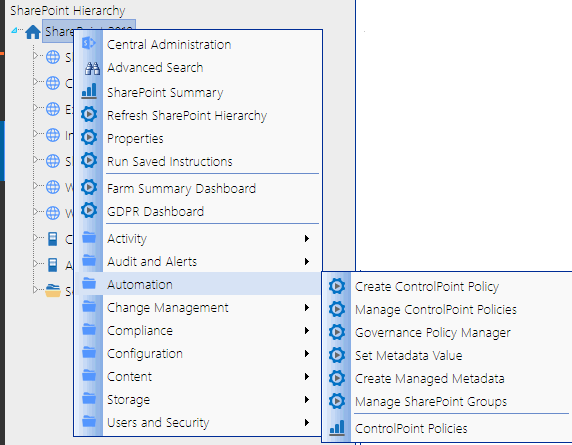Screen dimensions: 572x445
Task: Click the gear icon next to Set Metadata Value
Action: [337, 355]
